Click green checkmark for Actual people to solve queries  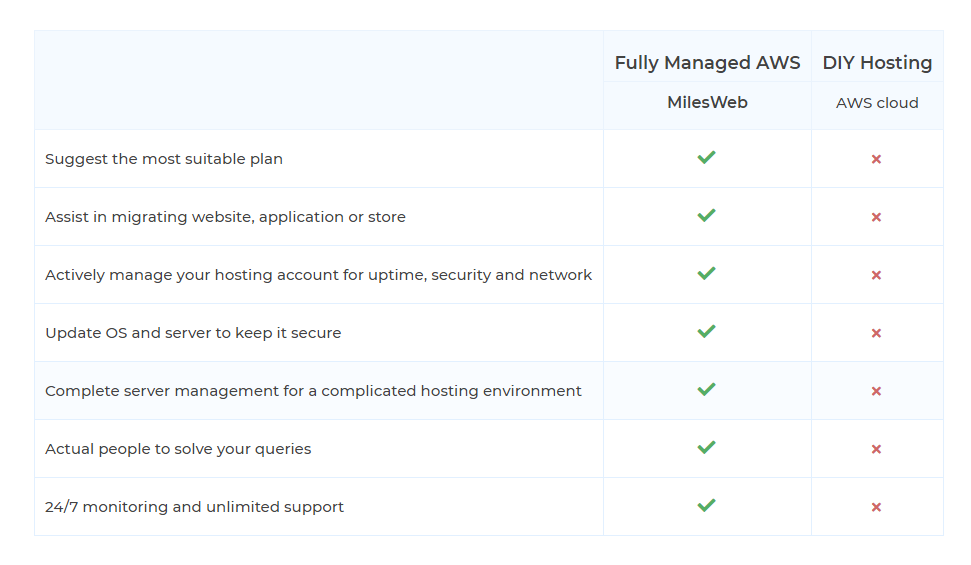click(707, 447)
